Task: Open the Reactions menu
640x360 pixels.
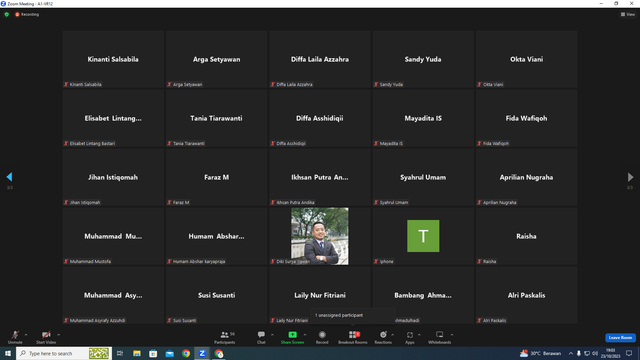Action: 383,337
